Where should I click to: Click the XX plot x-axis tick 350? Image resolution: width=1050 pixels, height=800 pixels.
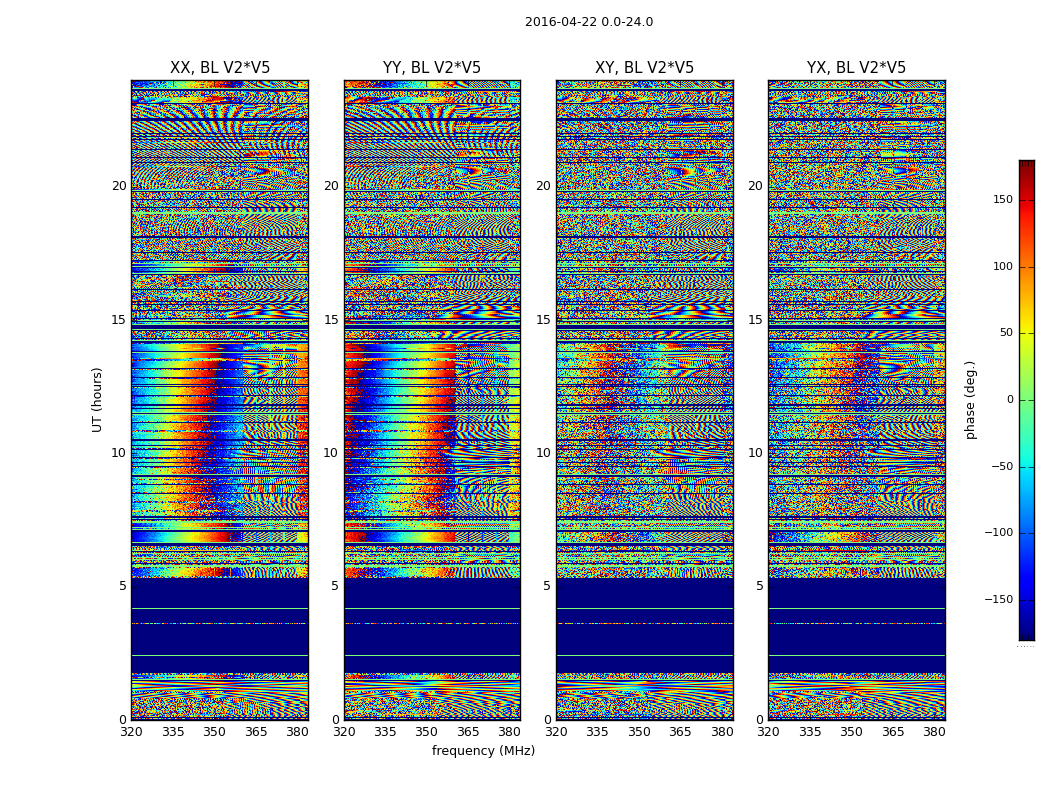tap(214, 732)
